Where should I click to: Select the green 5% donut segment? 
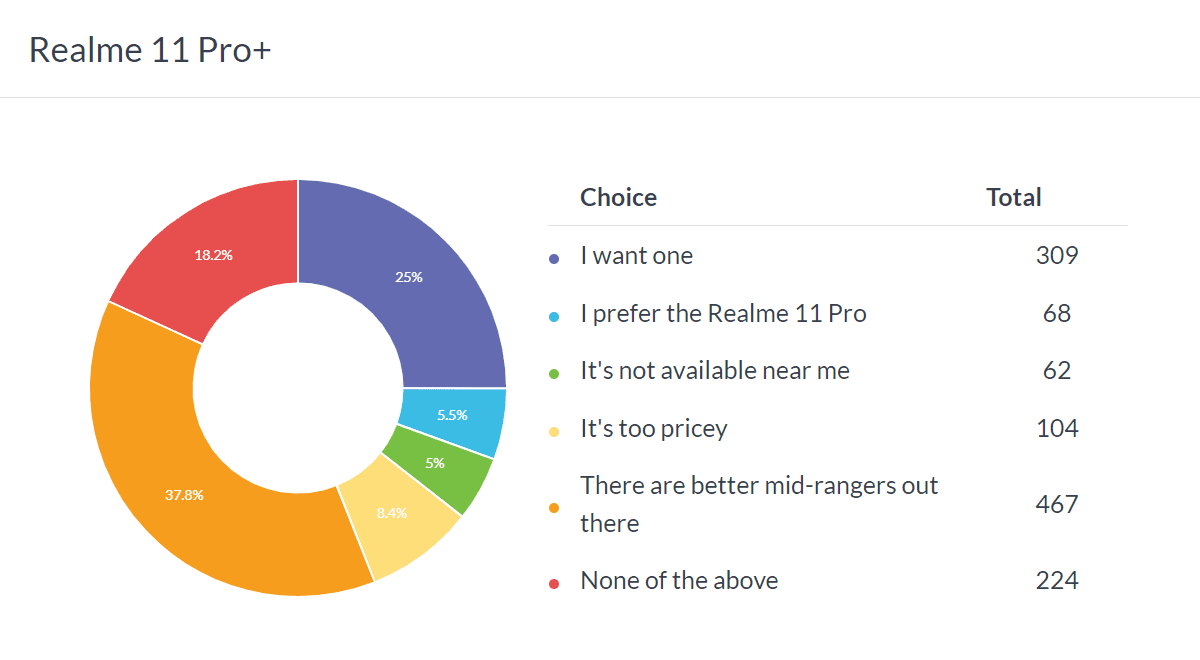435,464
